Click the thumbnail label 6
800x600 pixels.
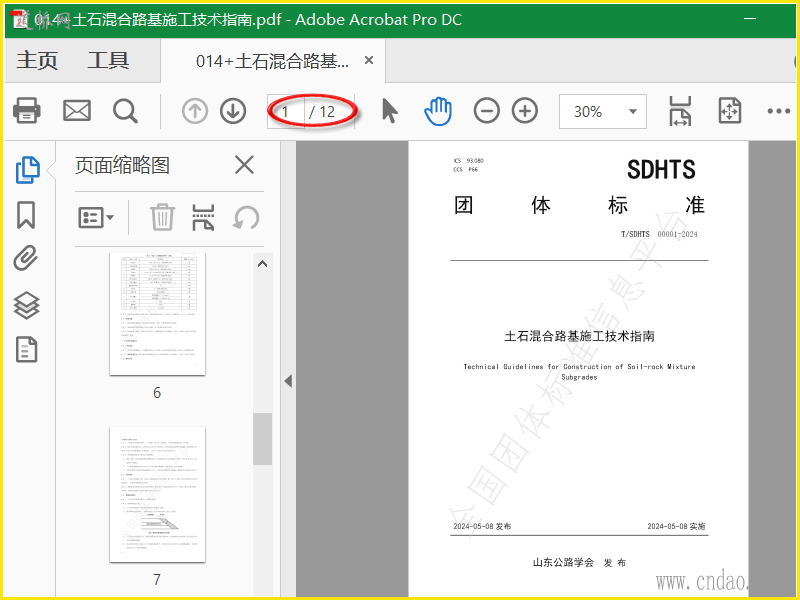(157, 392)
